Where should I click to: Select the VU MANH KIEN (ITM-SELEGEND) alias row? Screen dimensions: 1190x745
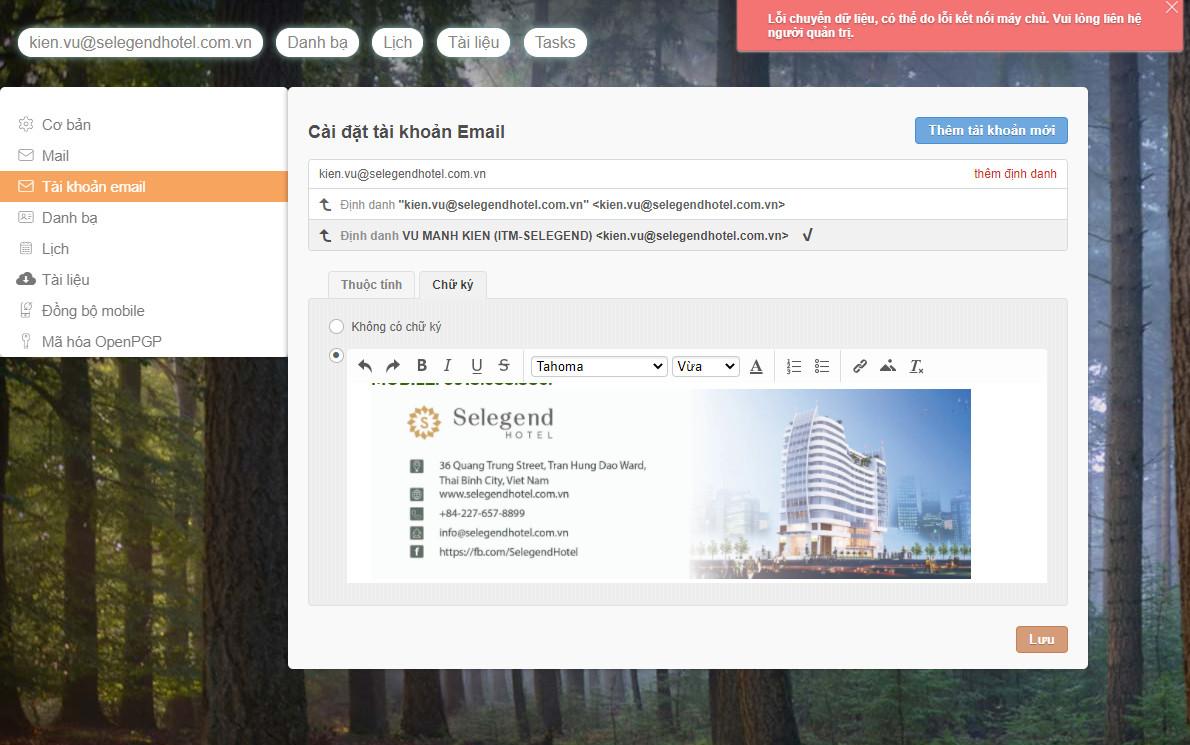688,235
